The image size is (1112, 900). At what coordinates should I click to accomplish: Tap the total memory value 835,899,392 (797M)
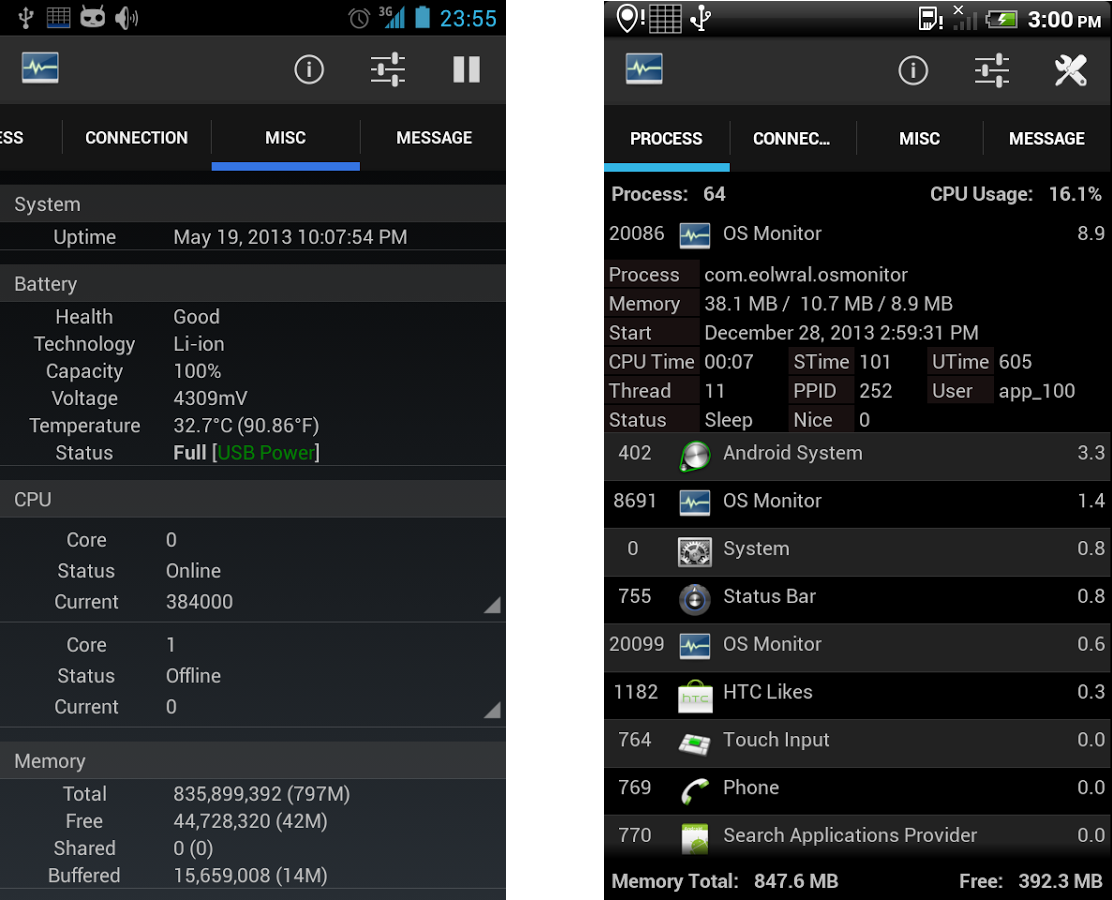[262, 794]
